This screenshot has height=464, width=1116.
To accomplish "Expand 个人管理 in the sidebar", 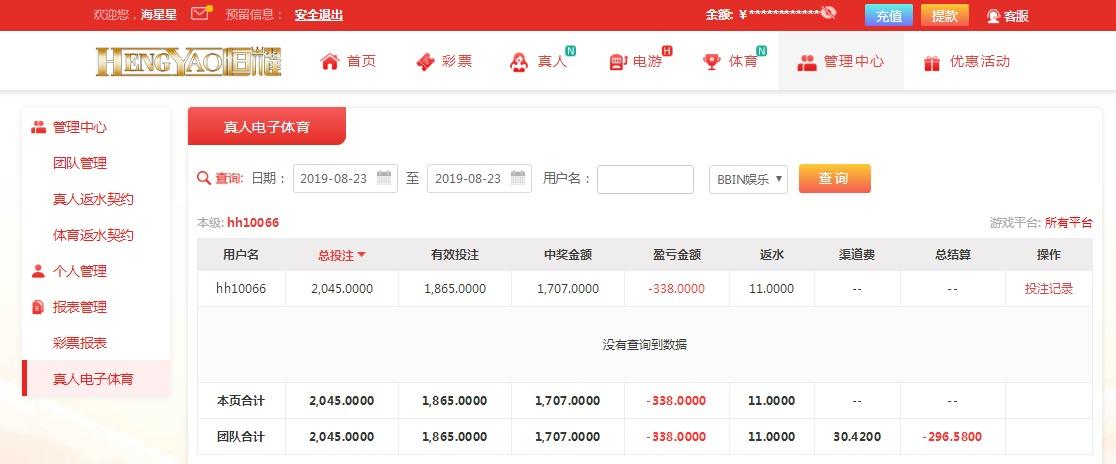I will (x=80, y=271).
